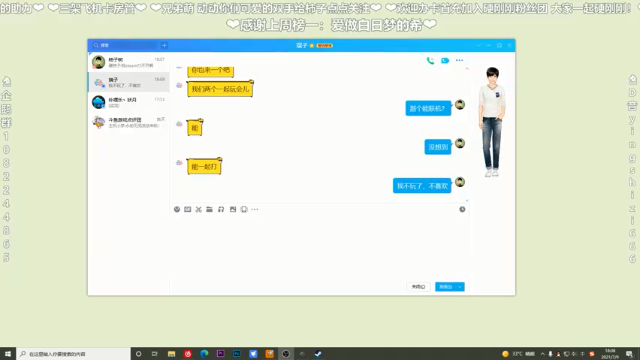Open Windows Start menu
Image resolution: width=640 pixels, height=360 pixels.
(x=8, y=354)
